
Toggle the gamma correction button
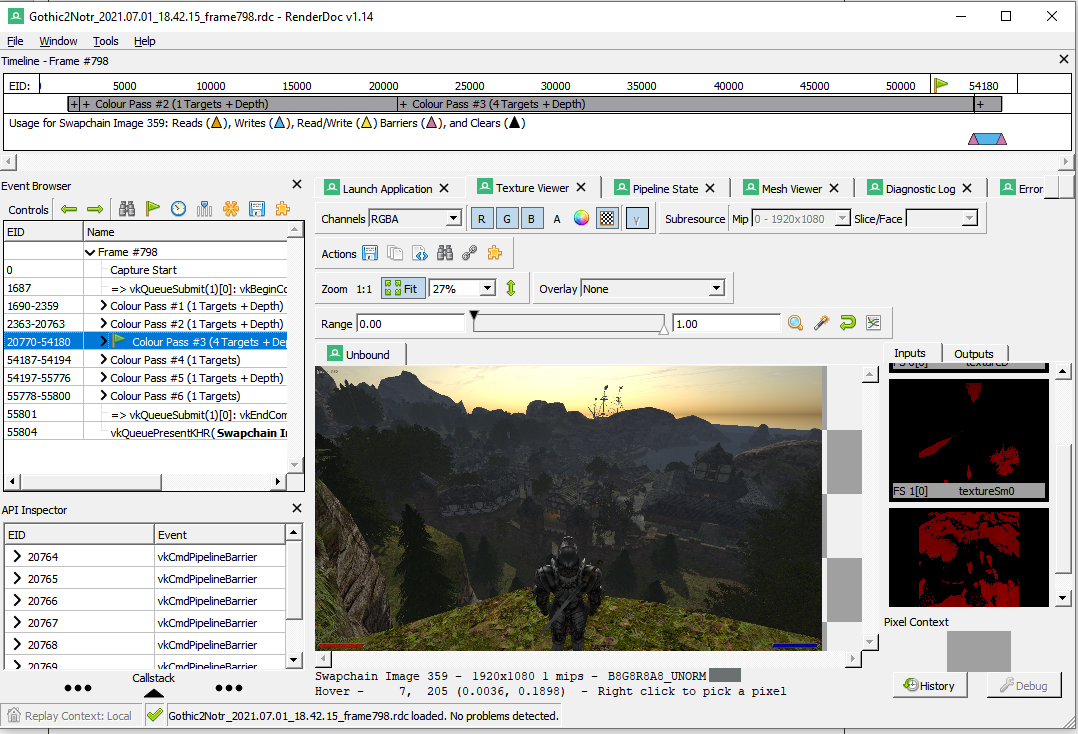tap(637, 217)
